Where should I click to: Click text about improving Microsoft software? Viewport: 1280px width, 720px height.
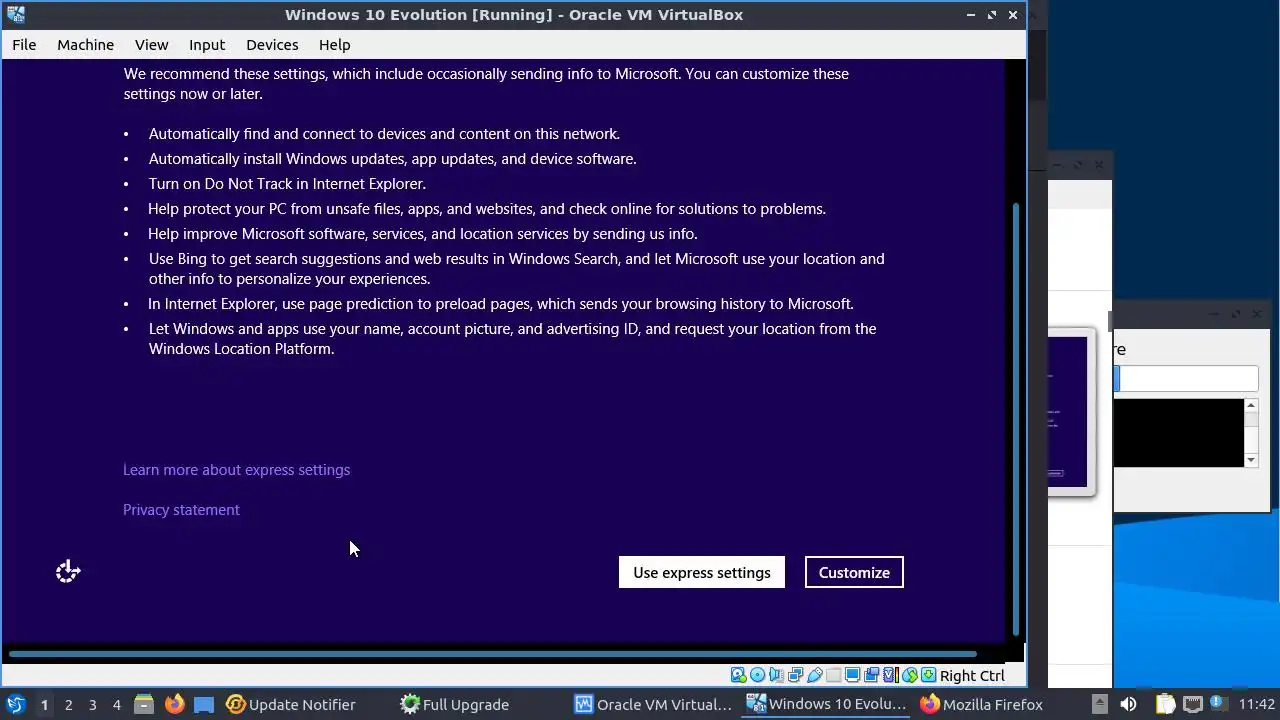(x=423, y=233)
